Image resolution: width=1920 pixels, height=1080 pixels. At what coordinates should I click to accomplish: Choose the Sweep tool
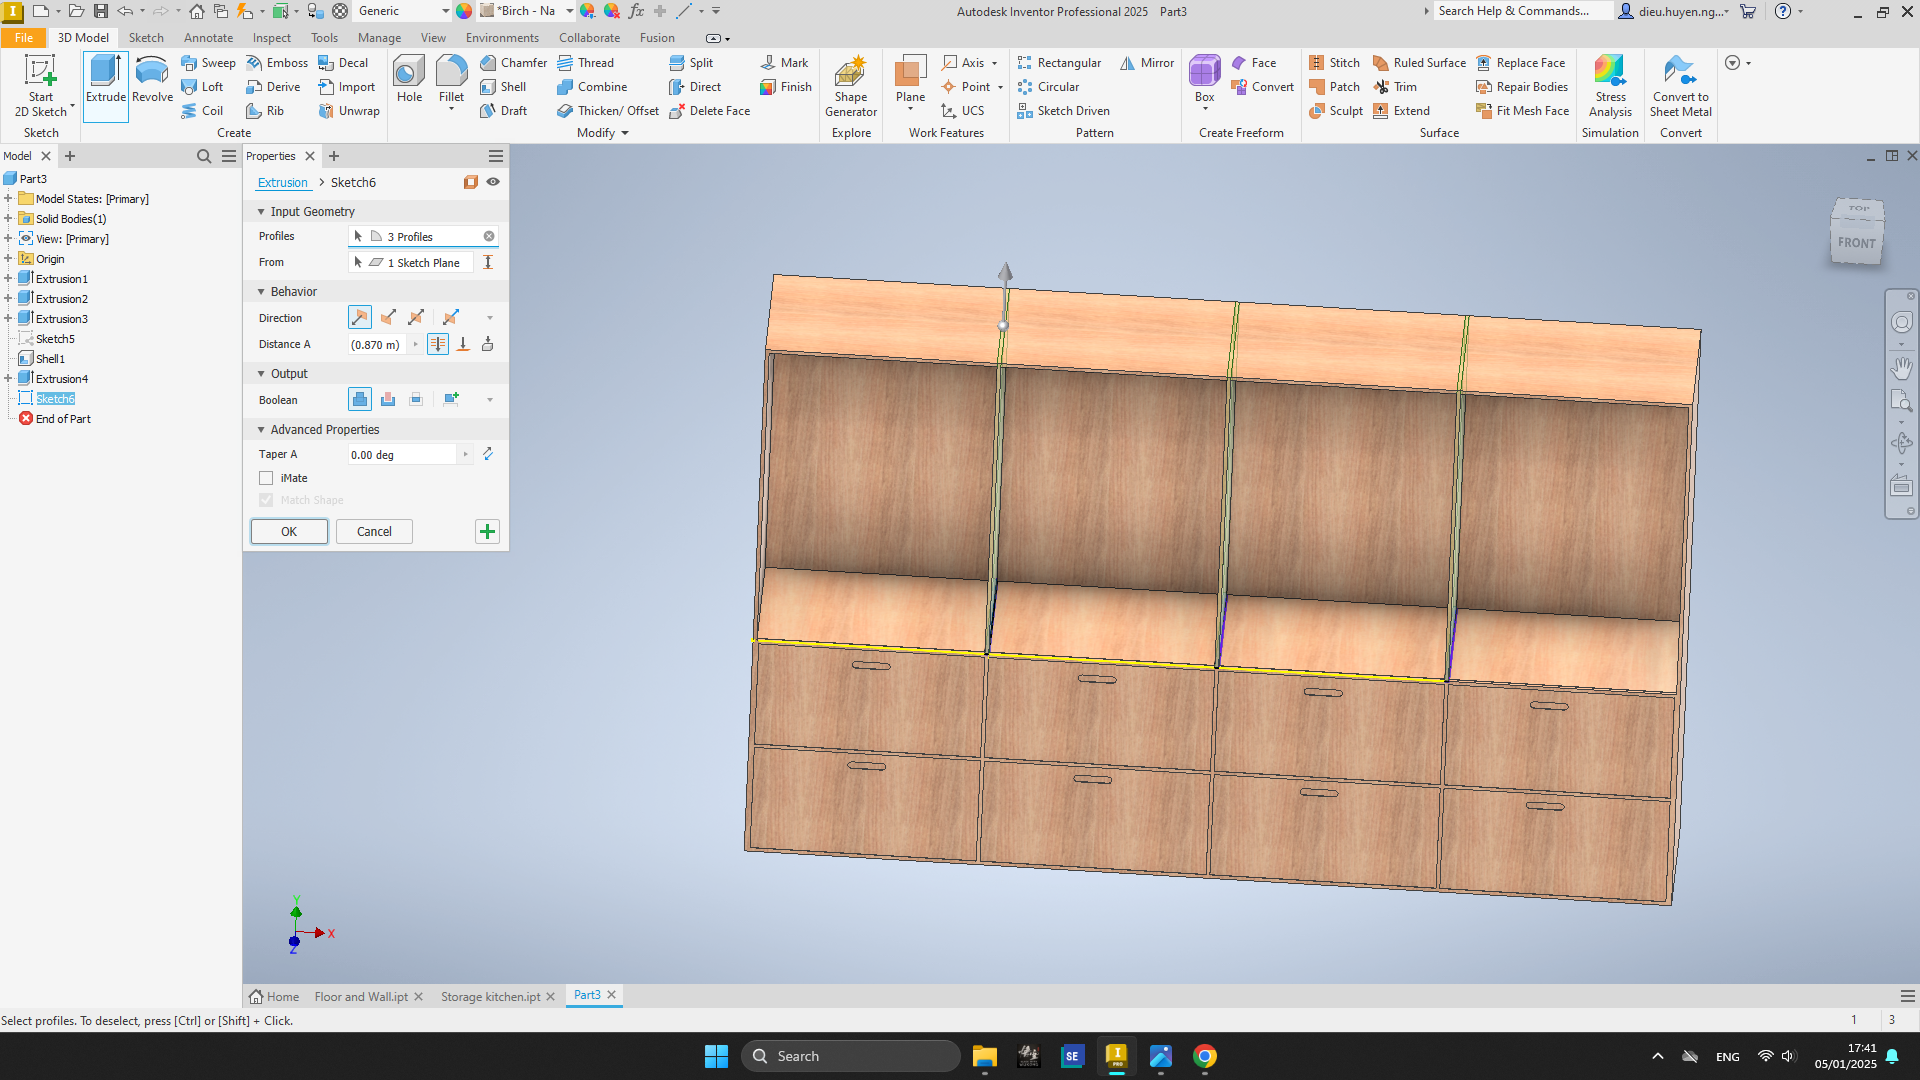click(208, 62)
